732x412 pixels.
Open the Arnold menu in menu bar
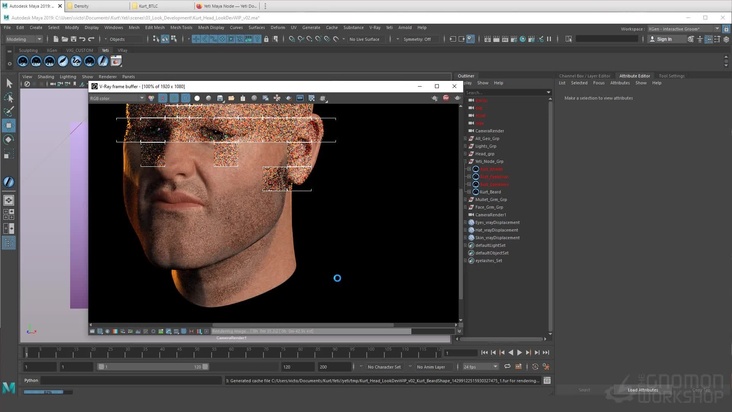click(404, 27)
